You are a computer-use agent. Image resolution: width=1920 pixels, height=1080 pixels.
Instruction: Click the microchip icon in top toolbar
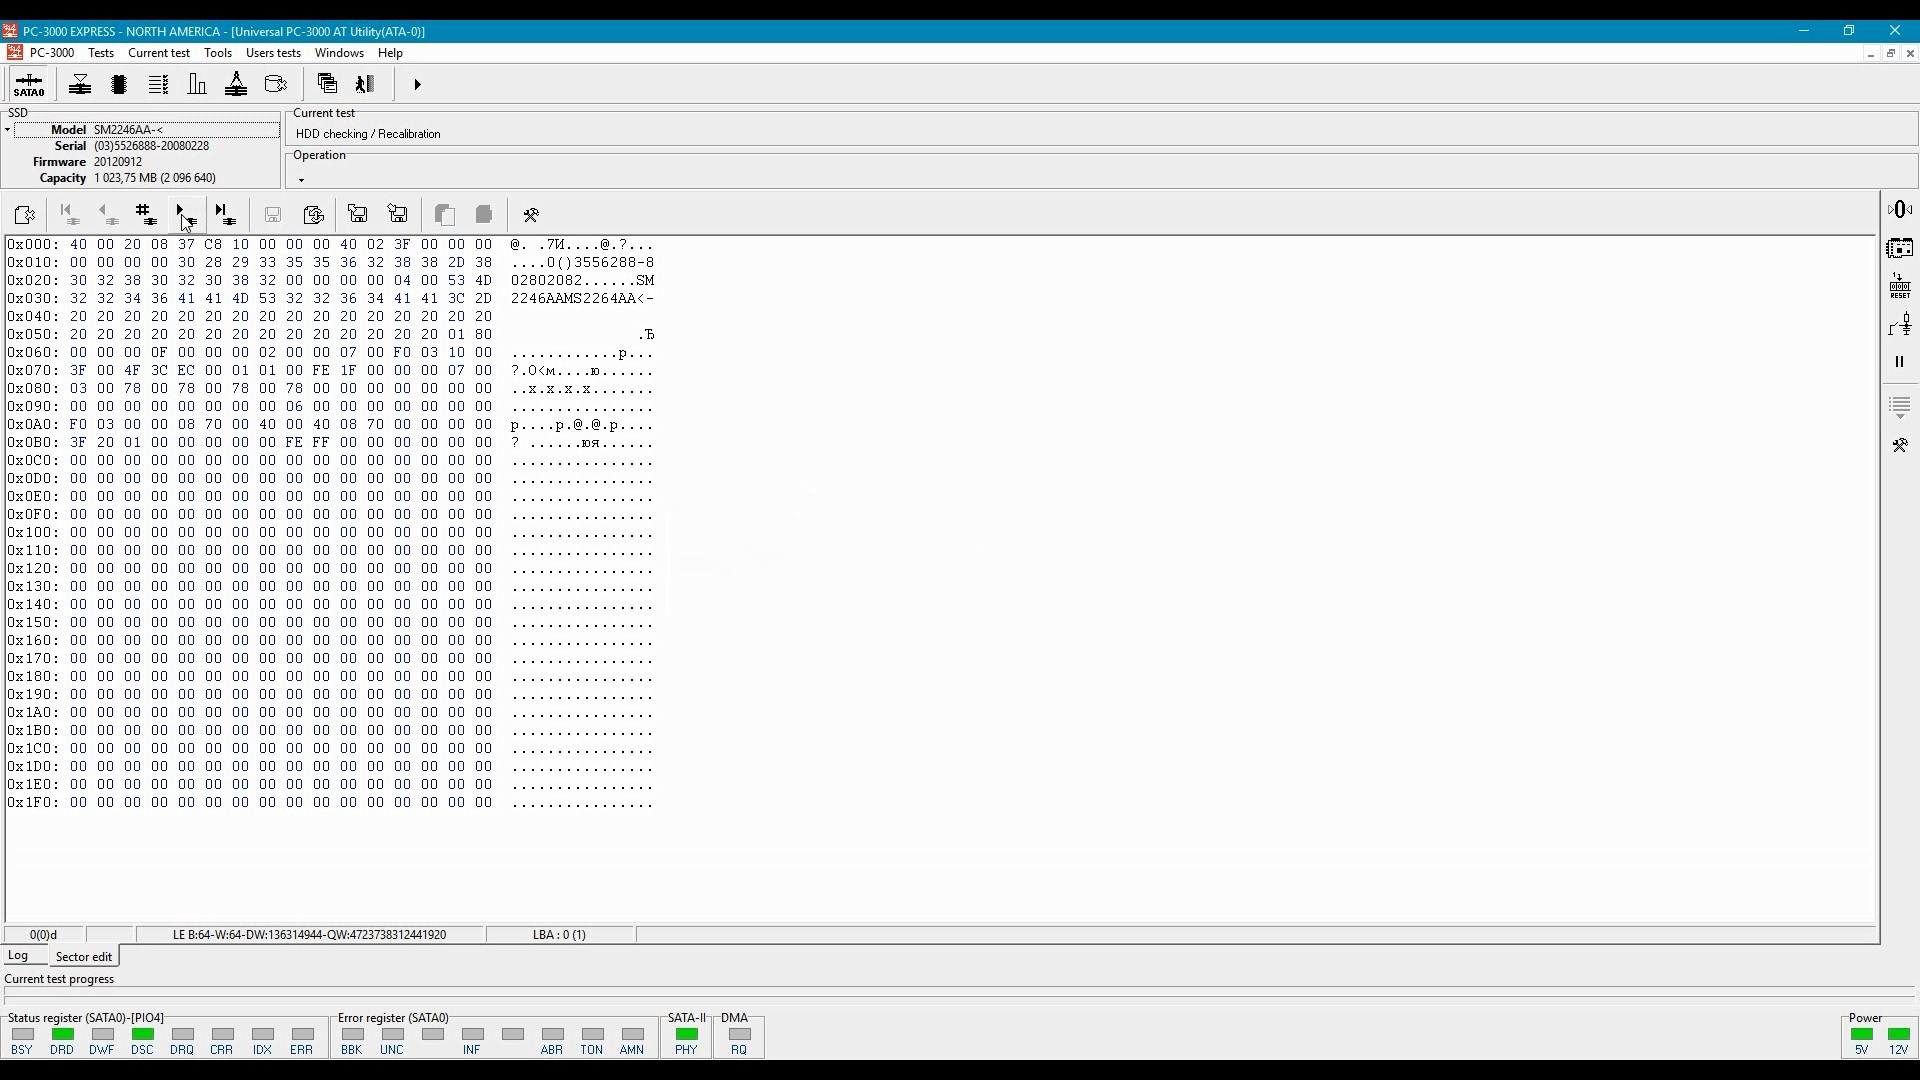(119, 85)
